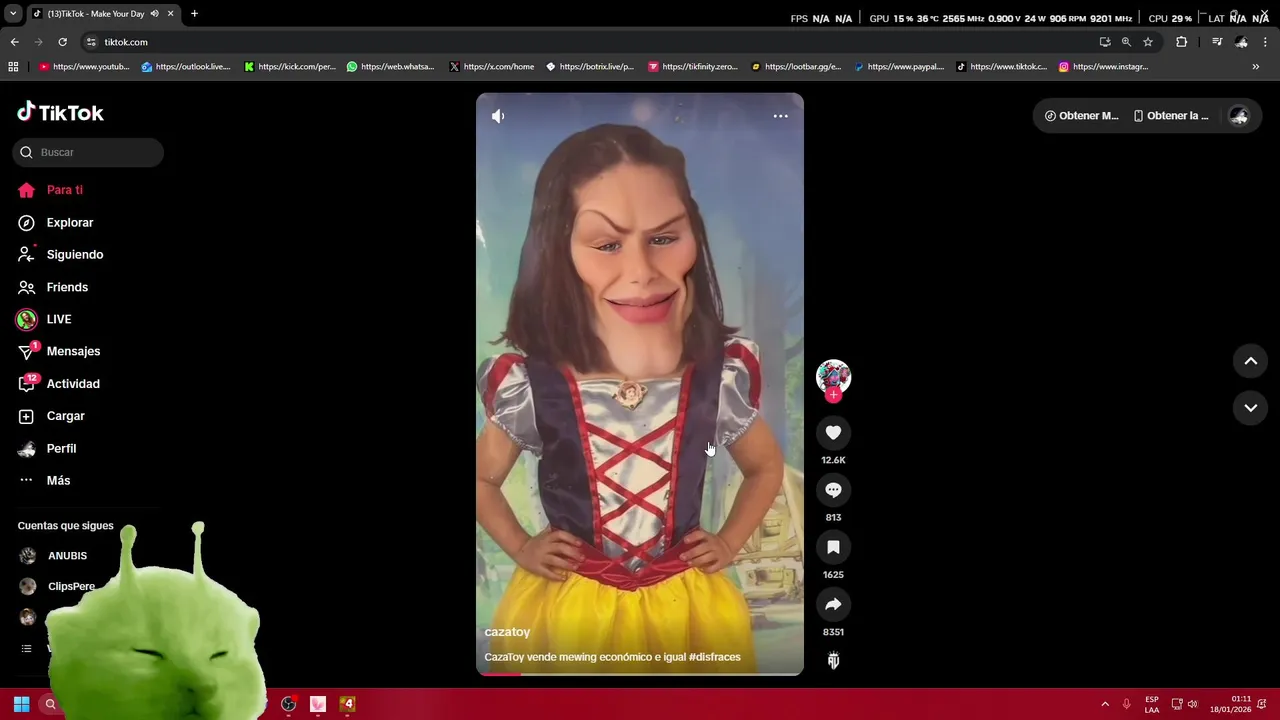1280x720 pixels.
Task: Open the ANUBIS followed account
Action: [x=54, y=556]
